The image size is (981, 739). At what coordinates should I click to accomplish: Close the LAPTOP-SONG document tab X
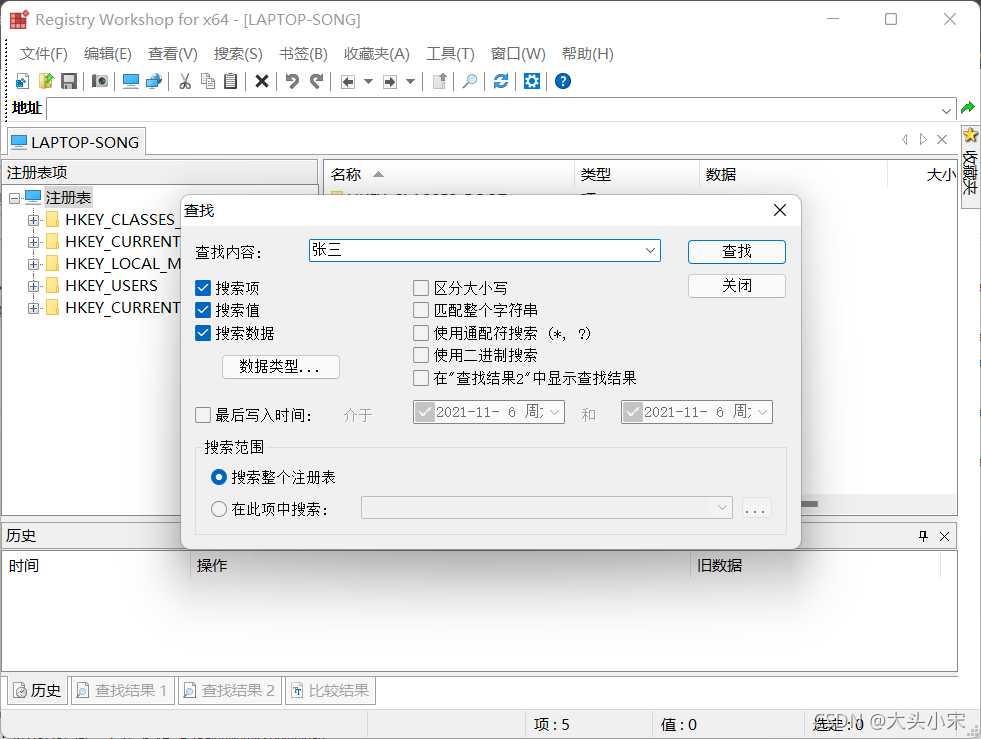coord(942,140)
